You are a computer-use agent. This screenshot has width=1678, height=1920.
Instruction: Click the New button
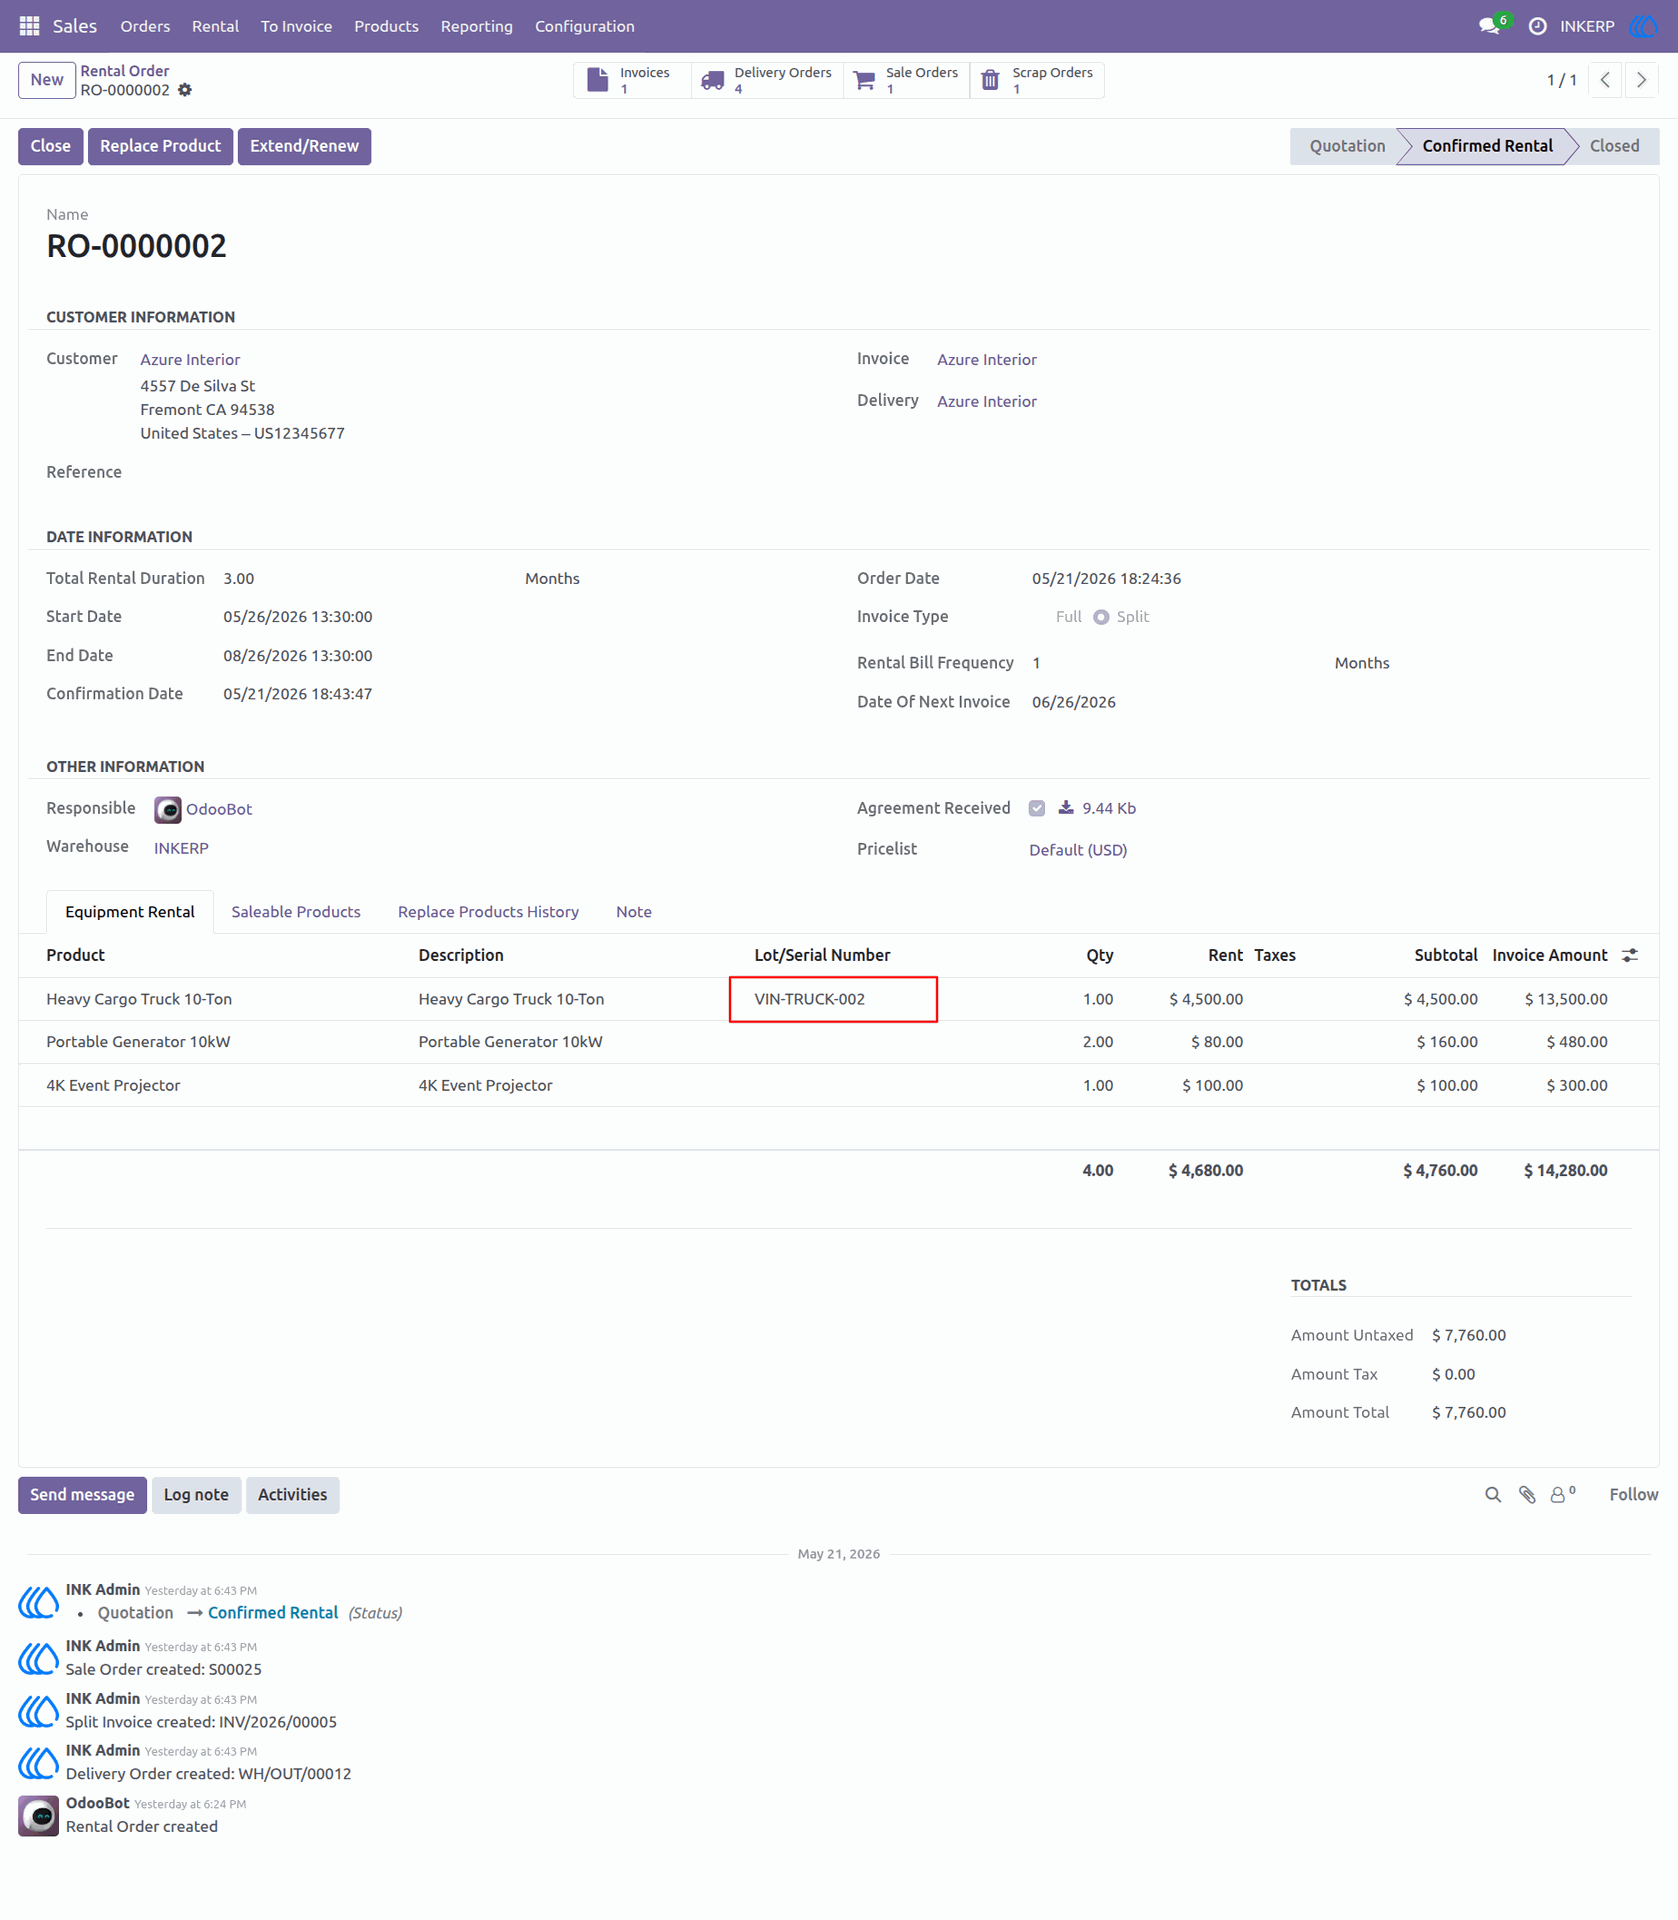tap(46, 80)
